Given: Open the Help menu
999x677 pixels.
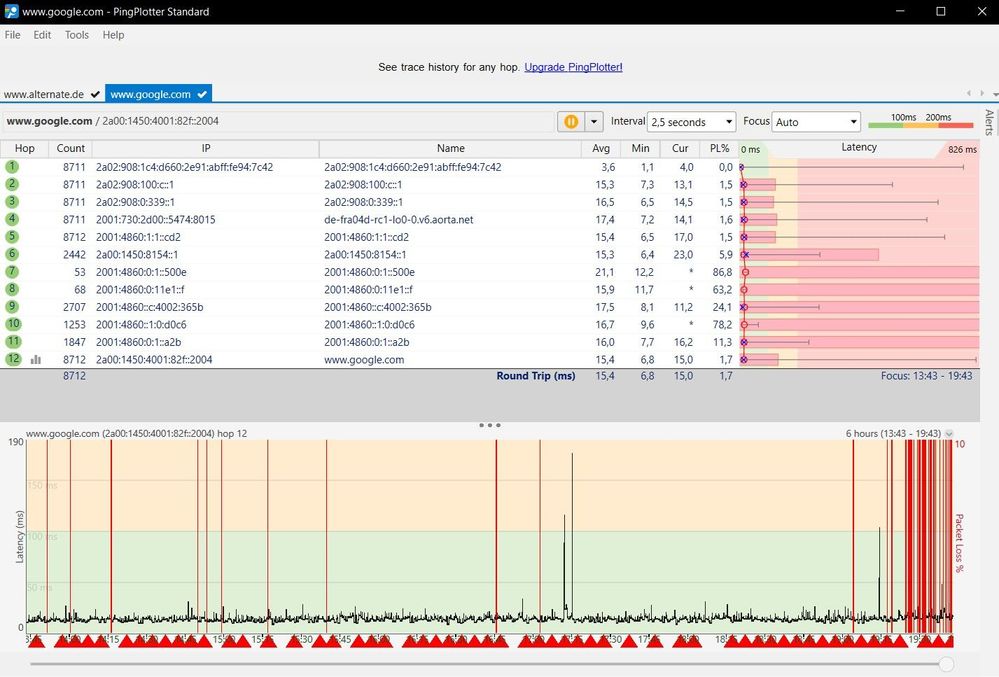Looking at the screenshot, I should pyautogui.click(x=113, y=35).
